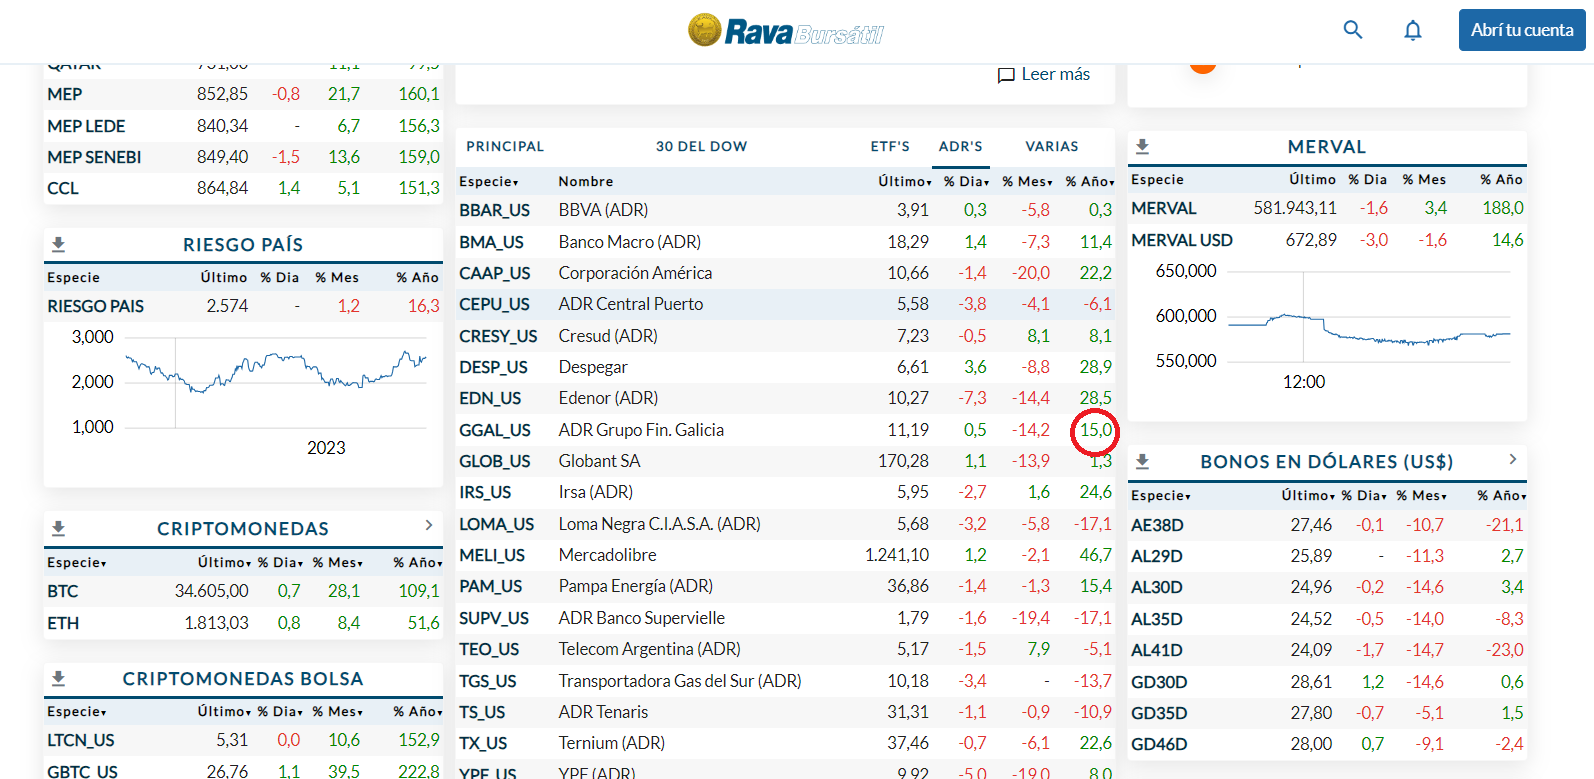Select the Mercadolibre name
The height and width of the screenshot is (779, 1594).
tap(607, 555)
